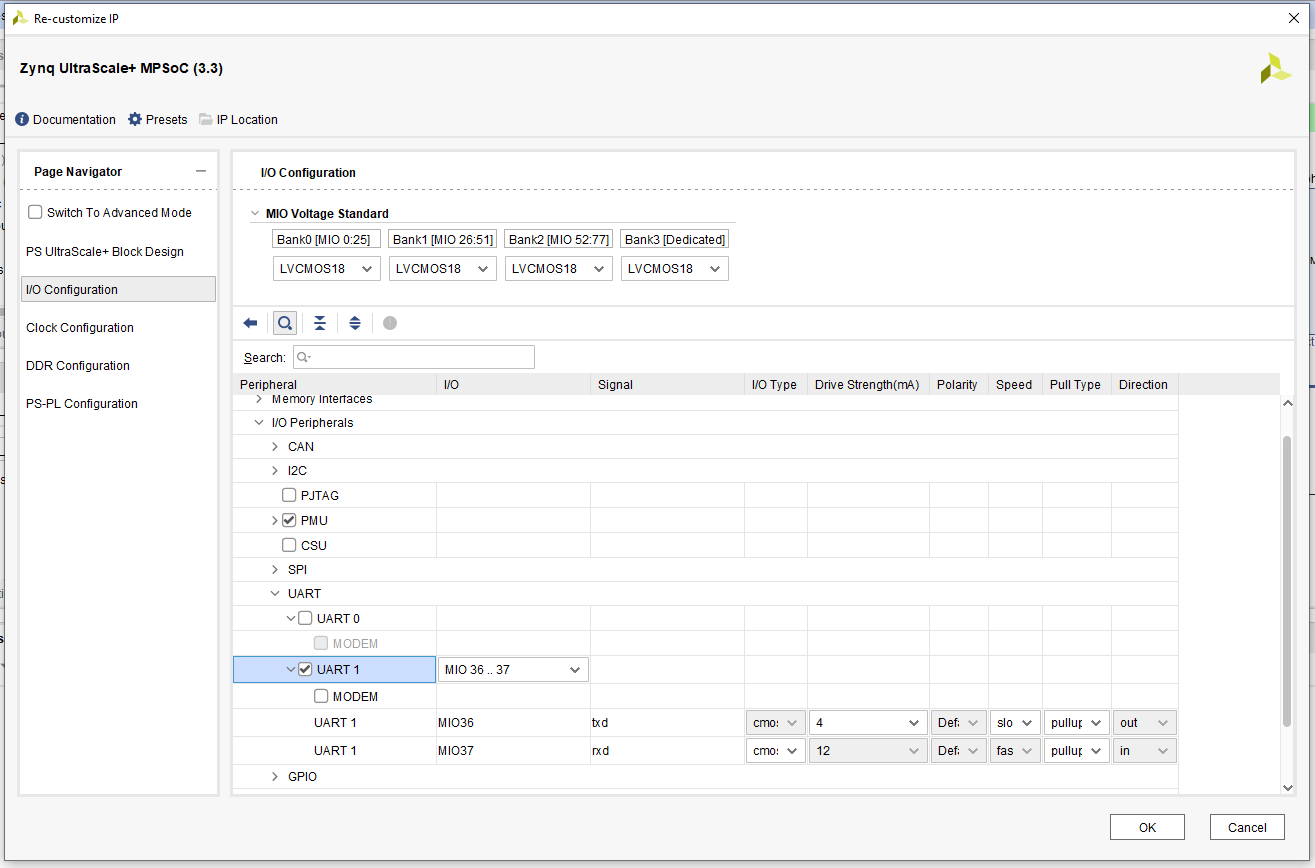Screen dimensions: 1315x868
Task: Expand the Memory Interfaces tree node
Action: tap(259, 399)
